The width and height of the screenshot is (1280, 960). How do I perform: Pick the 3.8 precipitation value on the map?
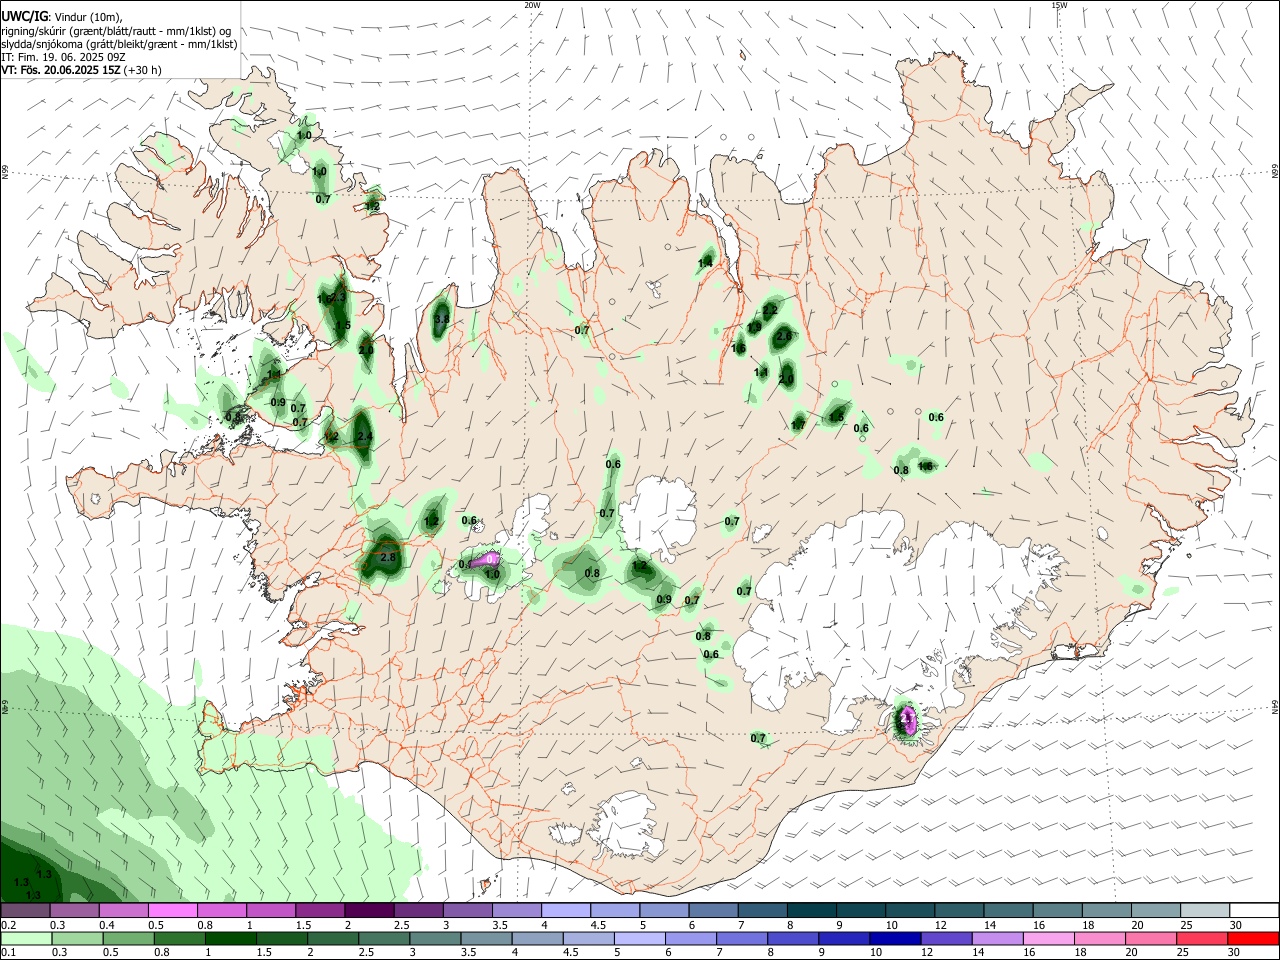[441, 319]
